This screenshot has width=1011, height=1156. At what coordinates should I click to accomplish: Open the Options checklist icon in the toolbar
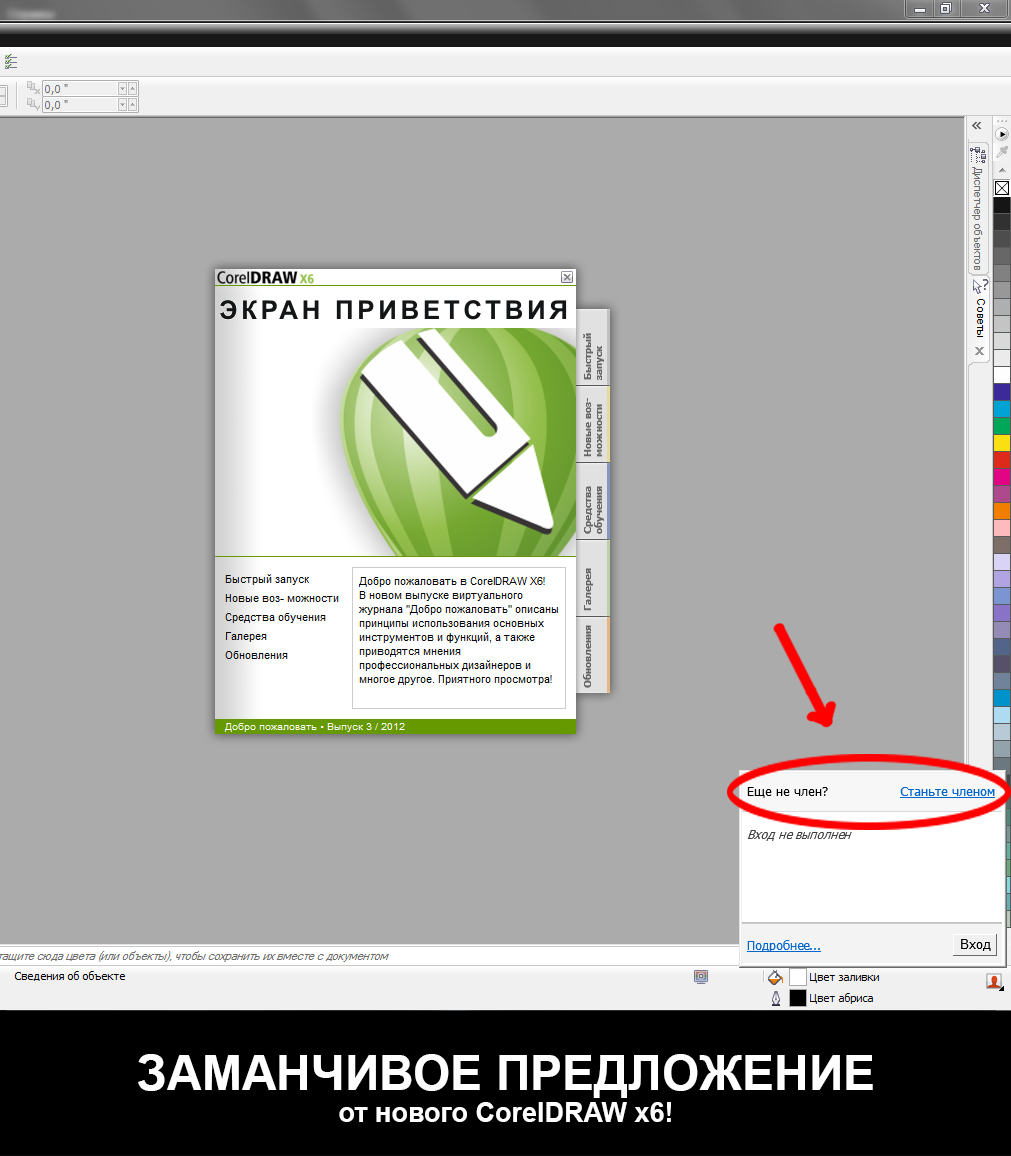10,62
